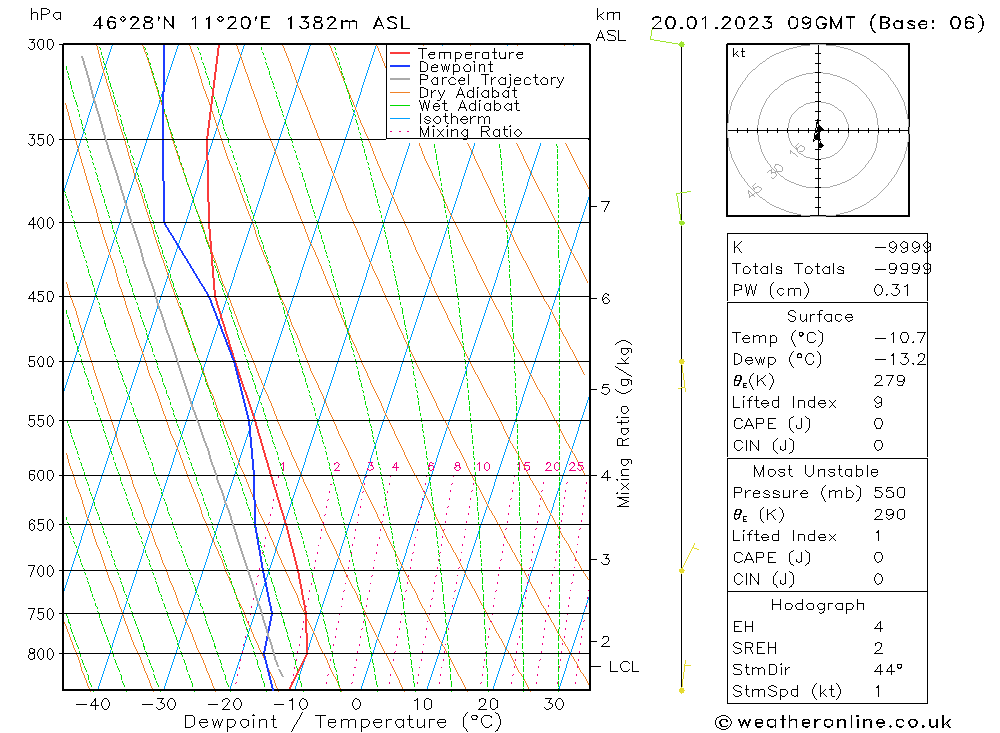Click the 4 km altitude tick label

pyautogui.click(x=605, y=476)
